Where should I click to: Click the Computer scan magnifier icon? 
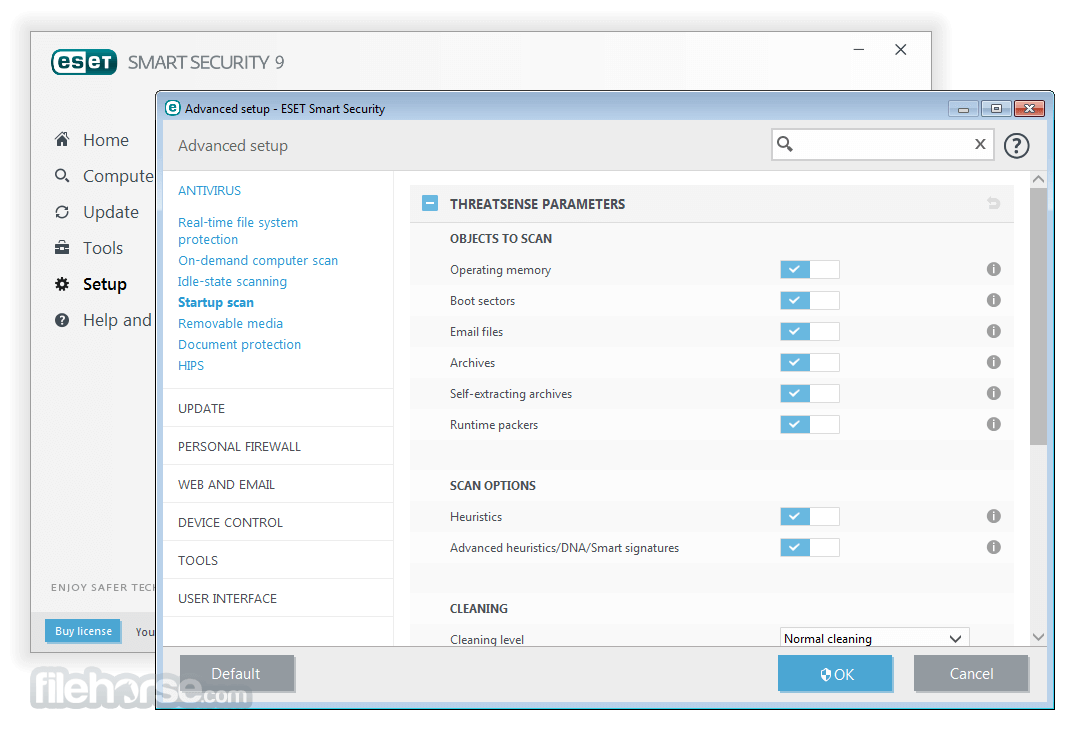62,176
